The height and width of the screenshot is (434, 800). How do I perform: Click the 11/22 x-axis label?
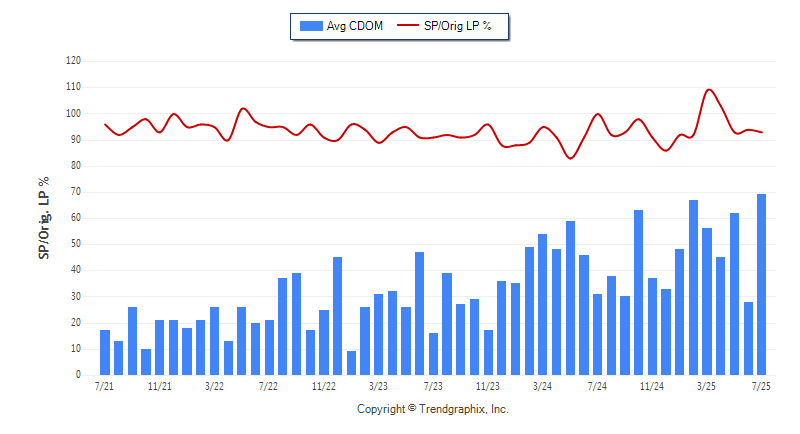coord(323,386)
